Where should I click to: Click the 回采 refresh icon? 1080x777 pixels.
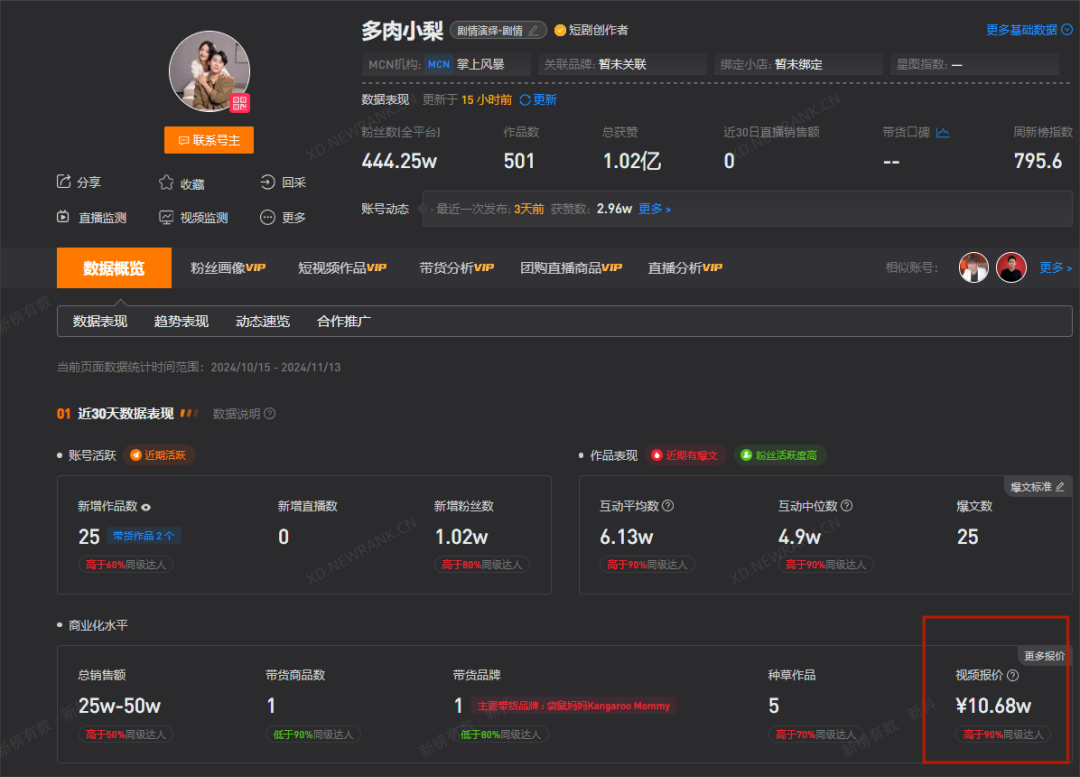[267, 182]
